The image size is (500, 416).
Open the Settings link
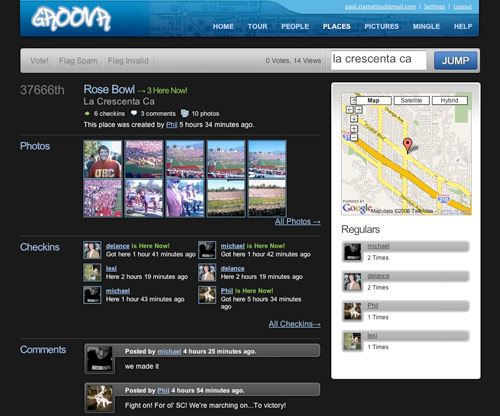tap(434, 7)
